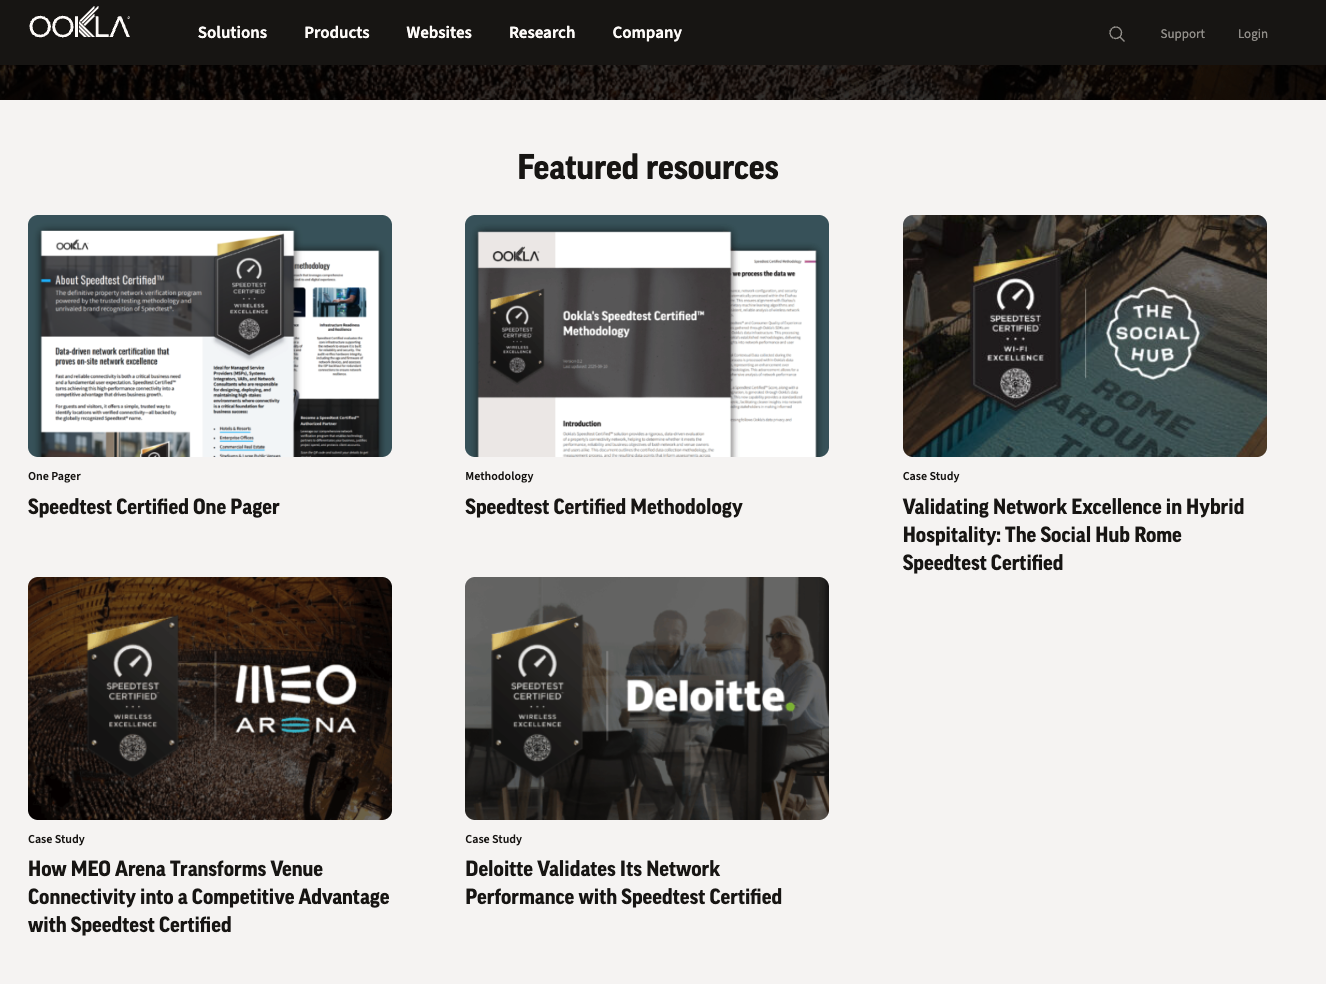Click the Login link
This screenshot has height=984, width=1326.
click(x=1253, y=34)
